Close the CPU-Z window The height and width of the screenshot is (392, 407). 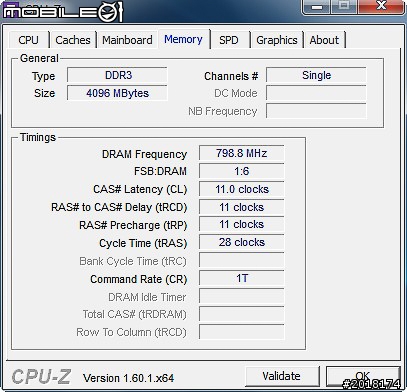coord(380,6)
